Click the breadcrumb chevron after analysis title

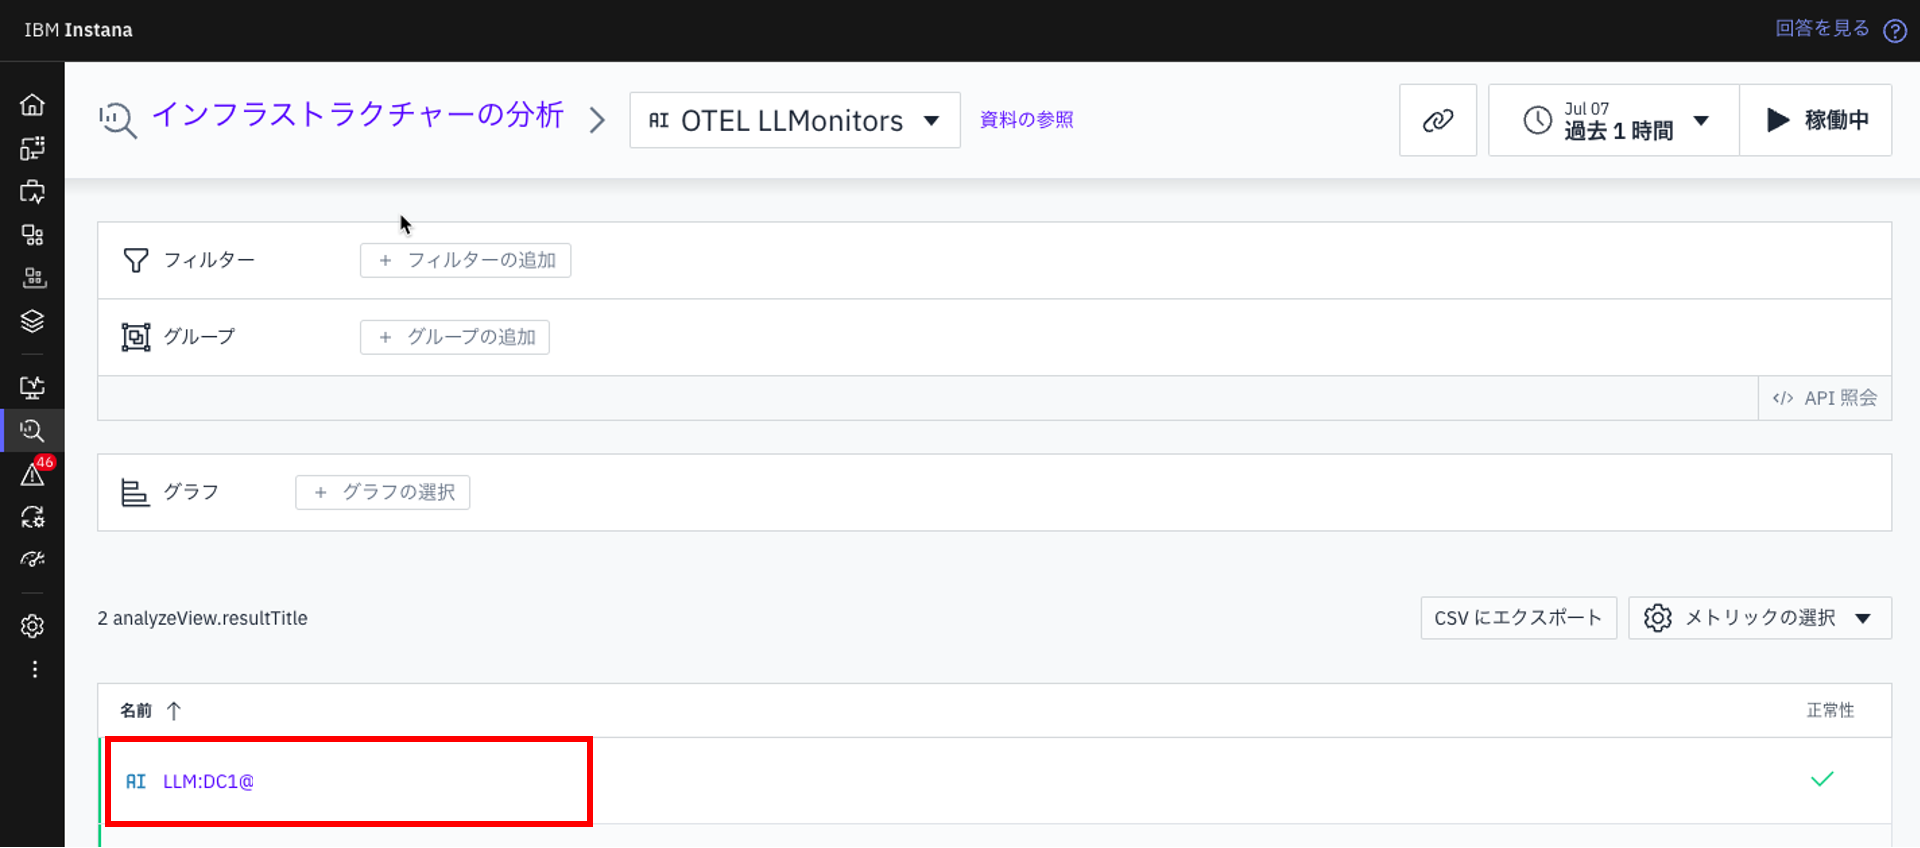coord(597,121)
